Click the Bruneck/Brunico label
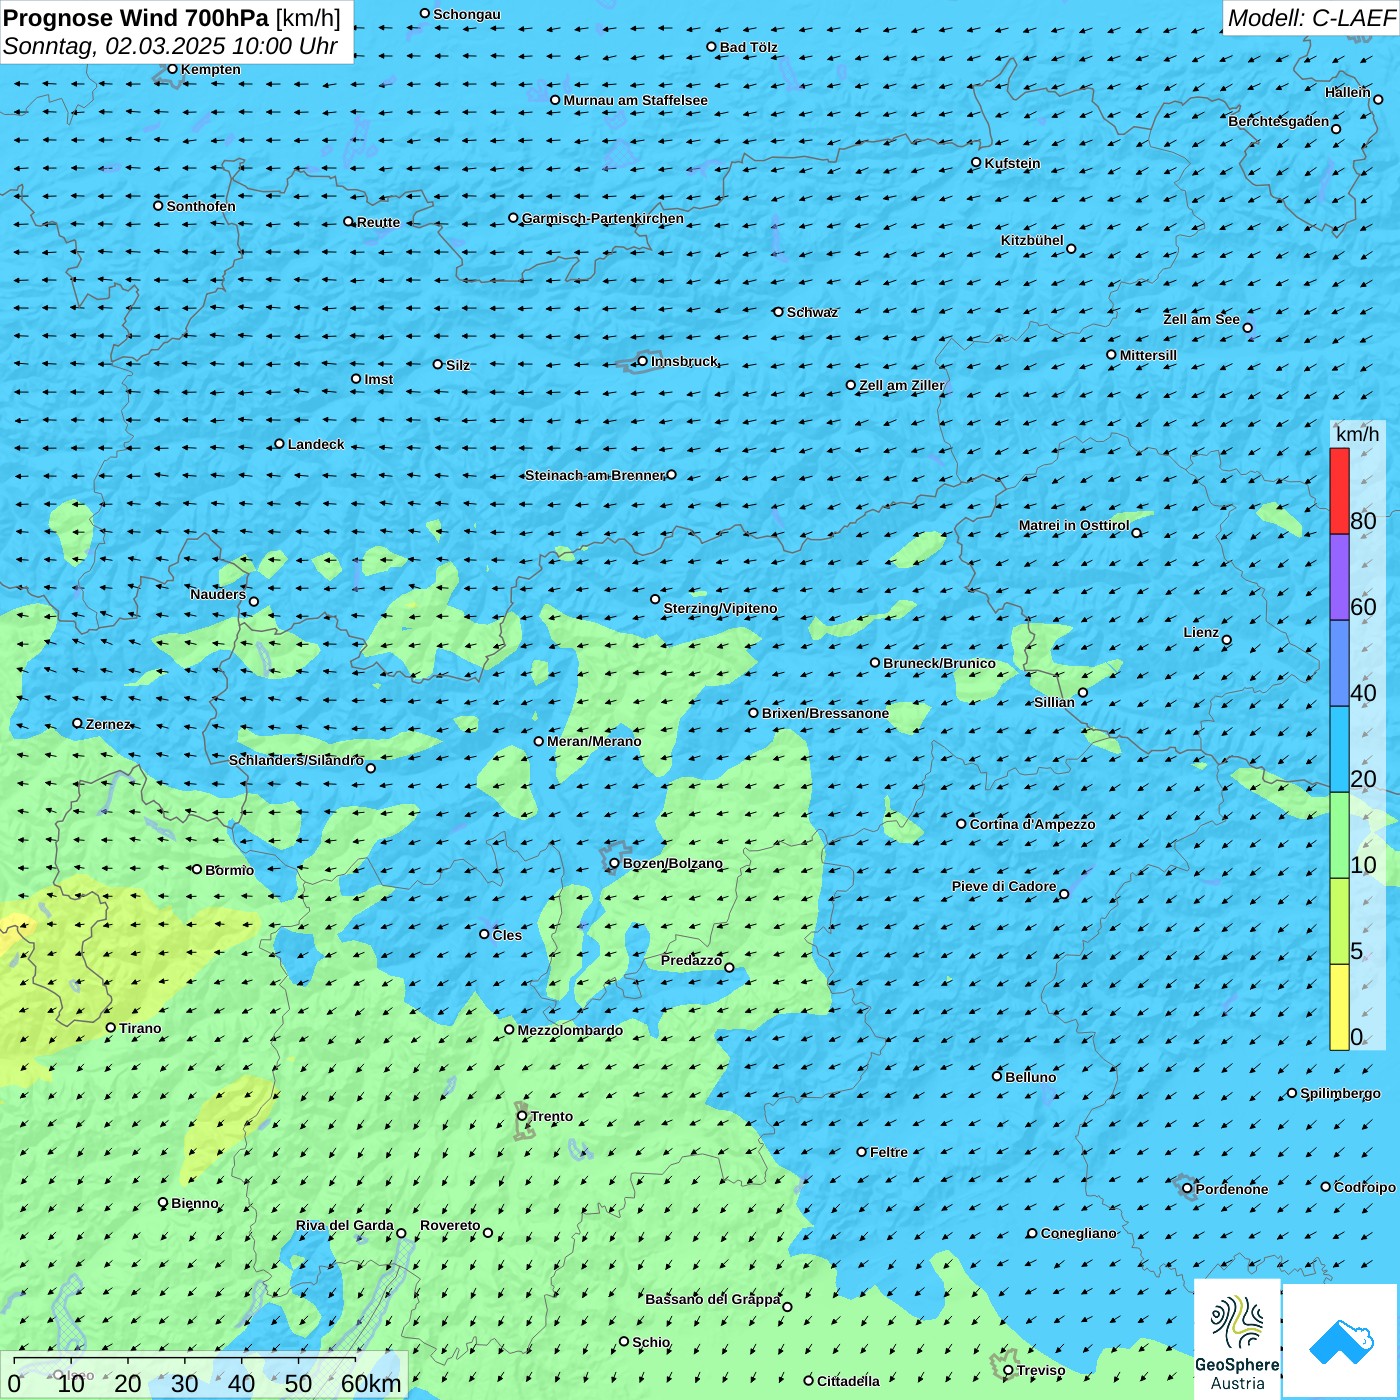The width and height of the screenshot is (1400, 1400). coord(939,663)
